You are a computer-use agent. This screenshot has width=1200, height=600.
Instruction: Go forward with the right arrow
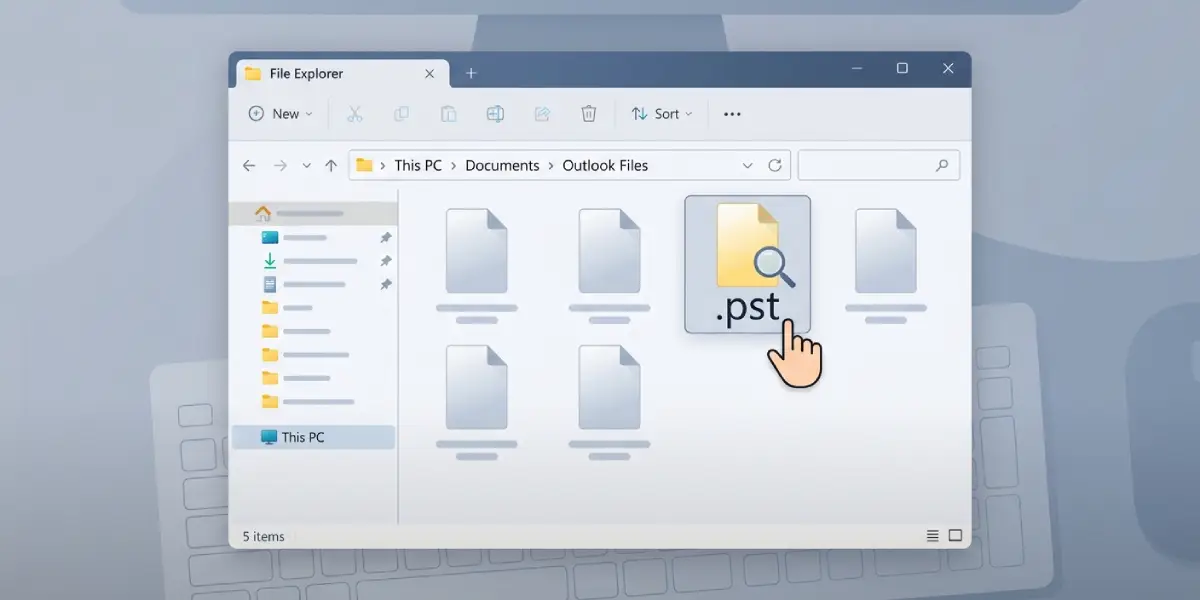[280, 166]
